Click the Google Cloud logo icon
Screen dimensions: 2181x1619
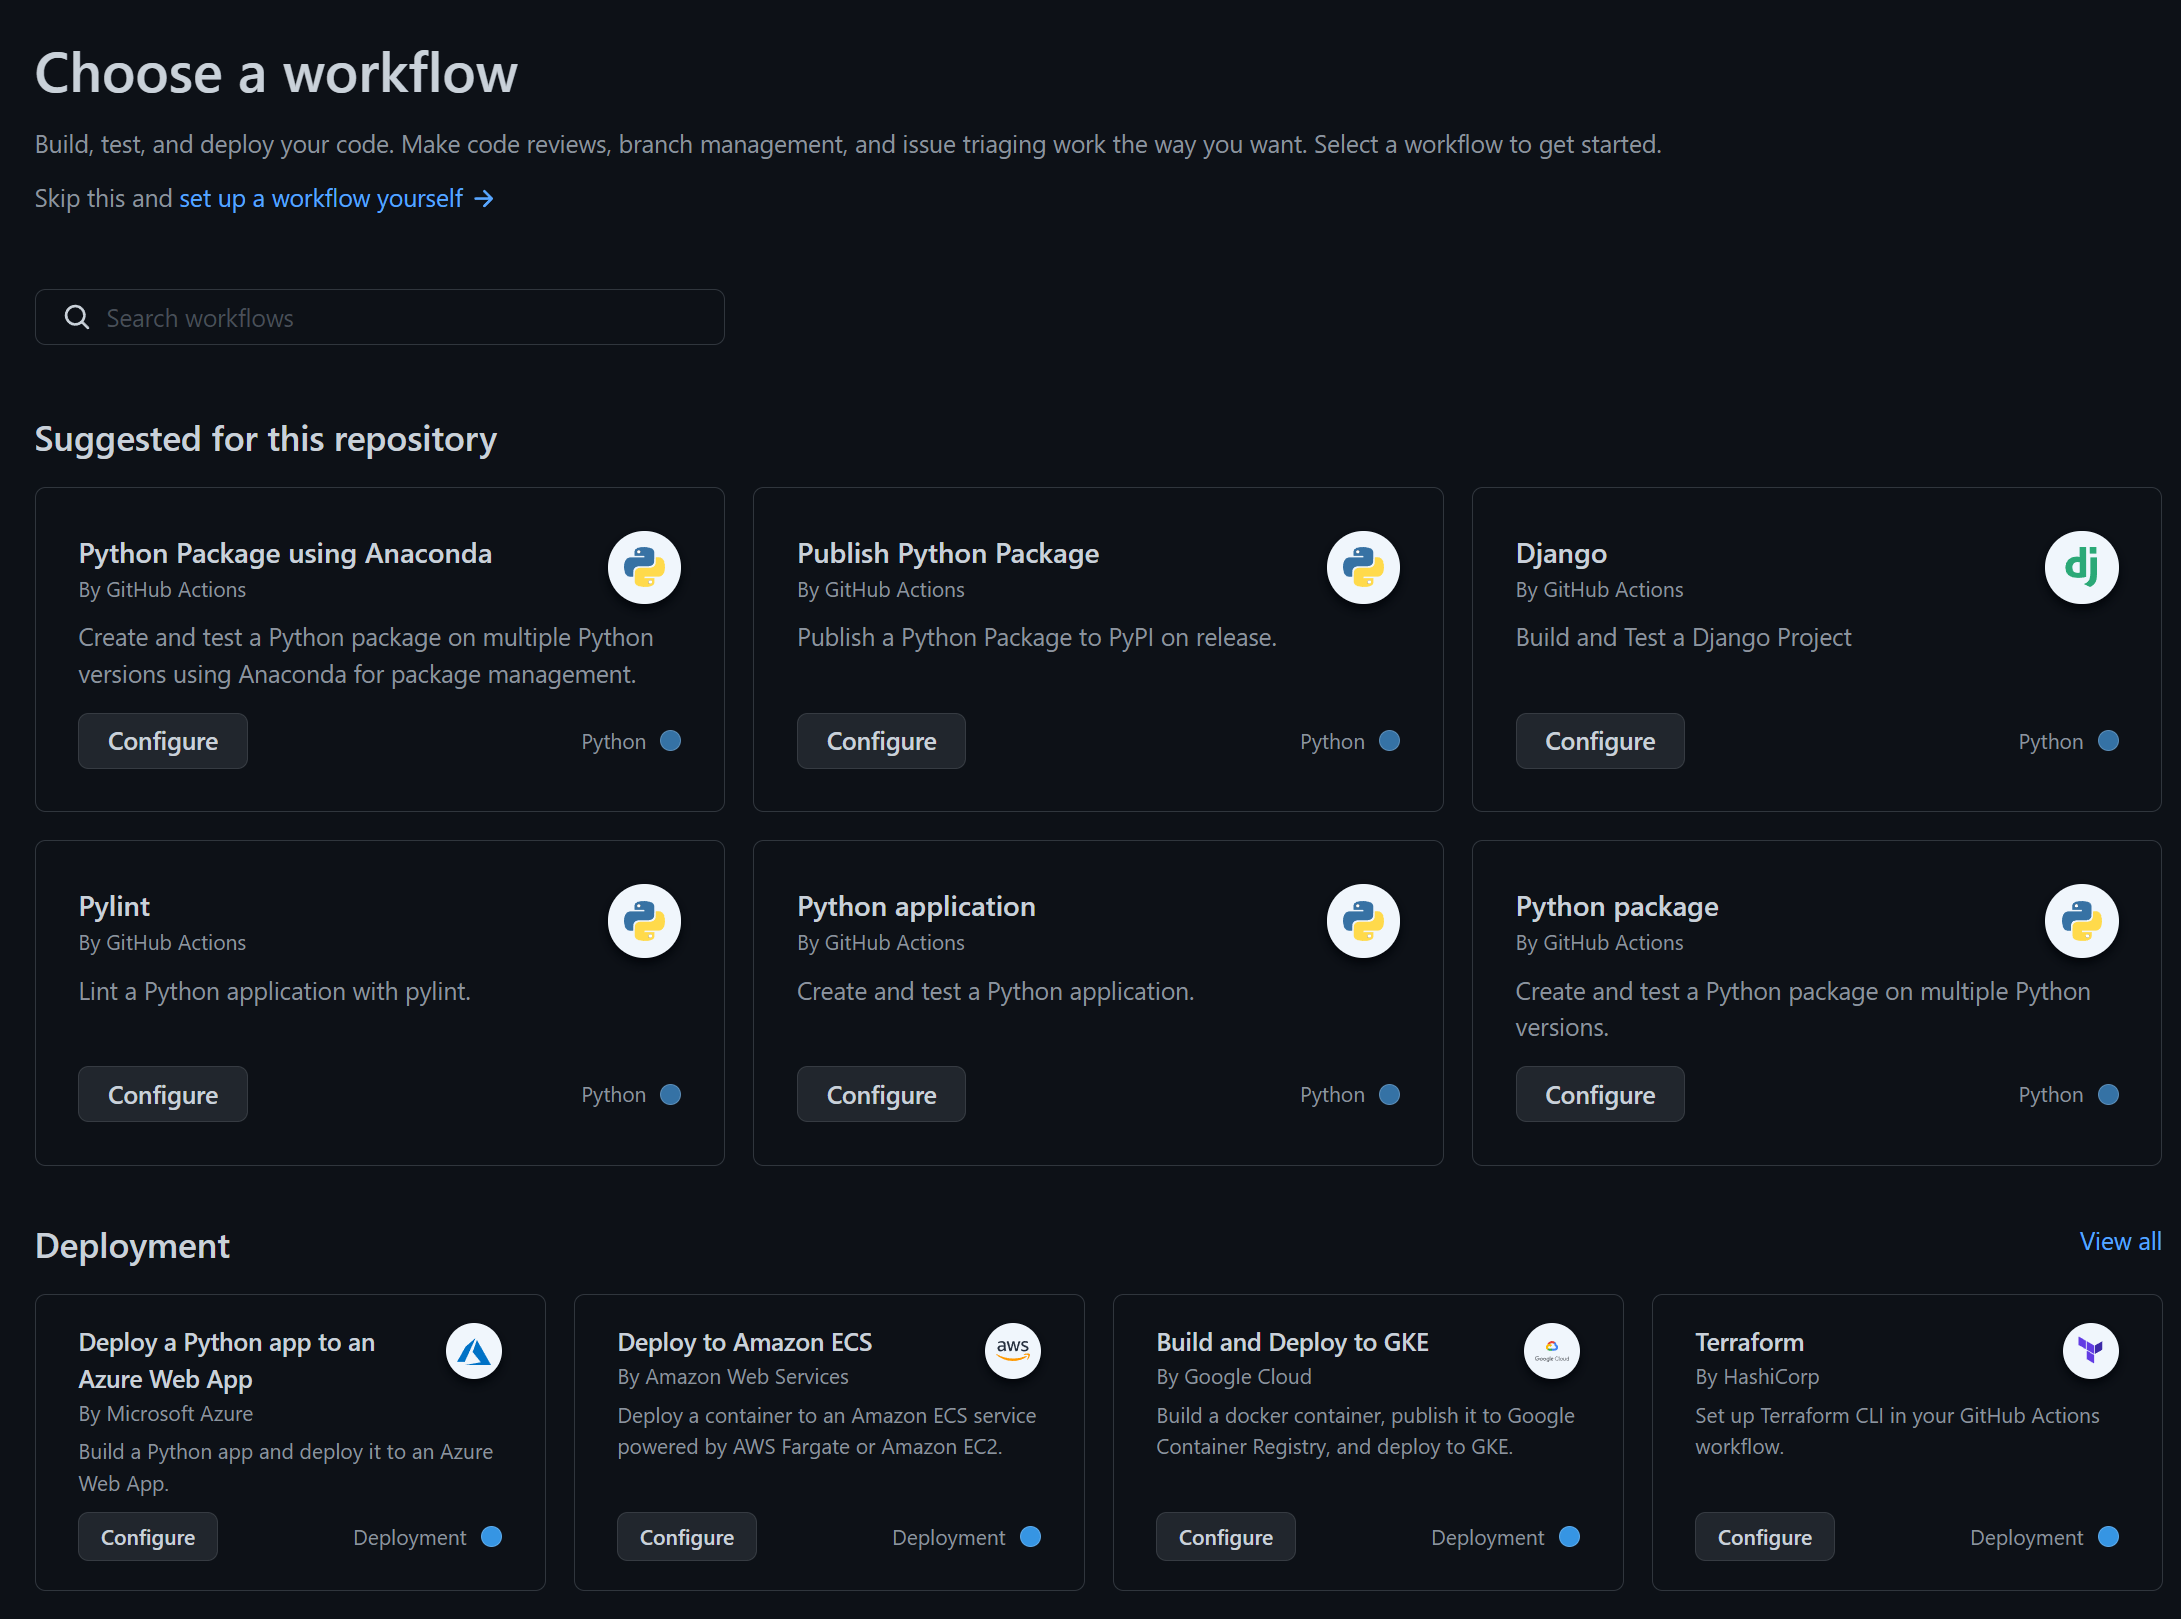(1551, 1351)
